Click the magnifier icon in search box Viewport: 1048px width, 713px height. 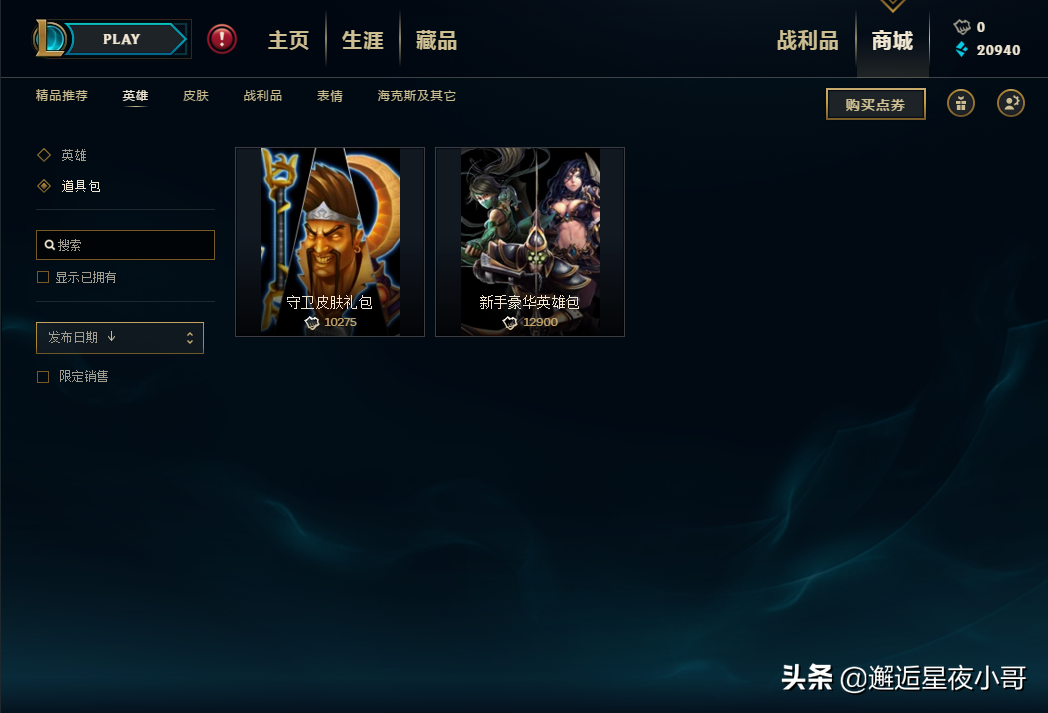click(x=49, y=245)
